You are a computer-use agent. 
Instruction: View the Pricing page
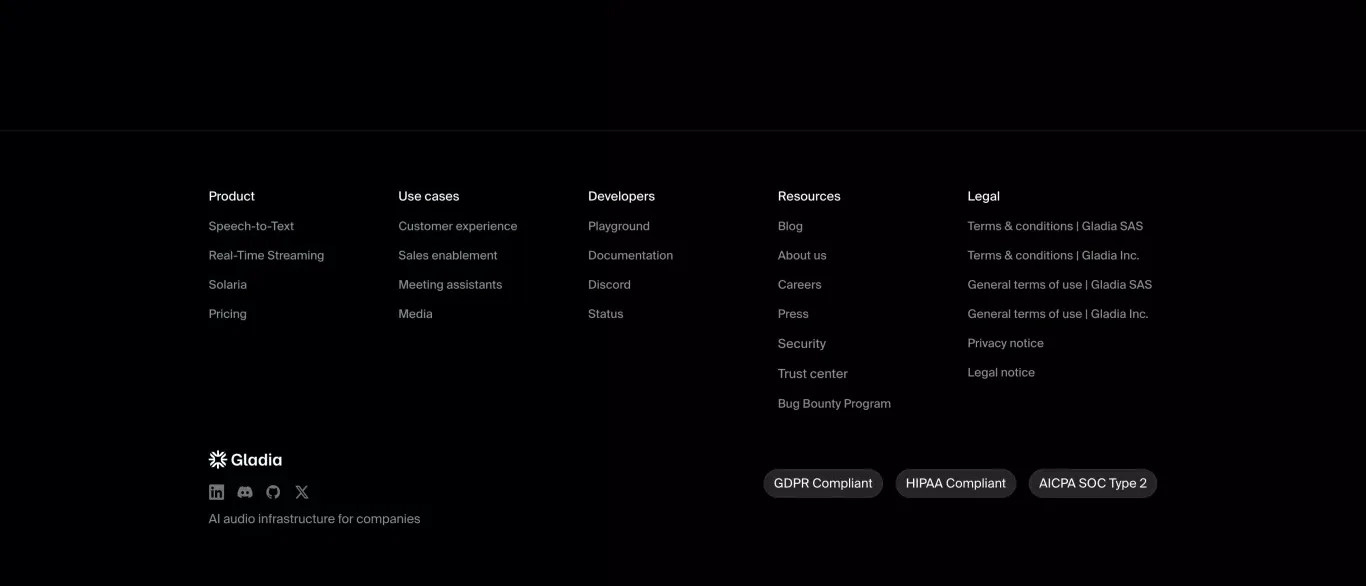click(227, 313)
